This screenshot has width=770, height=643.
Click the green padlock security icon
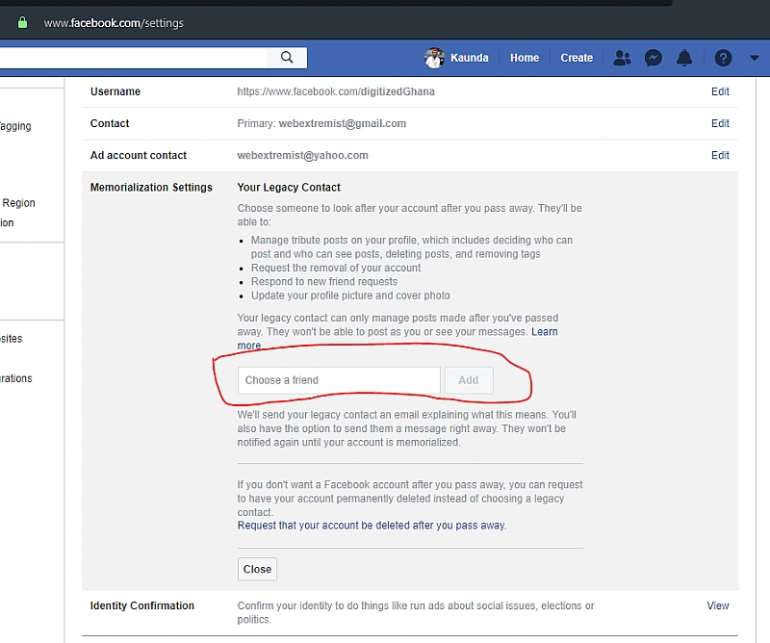(x=22, y=23)
